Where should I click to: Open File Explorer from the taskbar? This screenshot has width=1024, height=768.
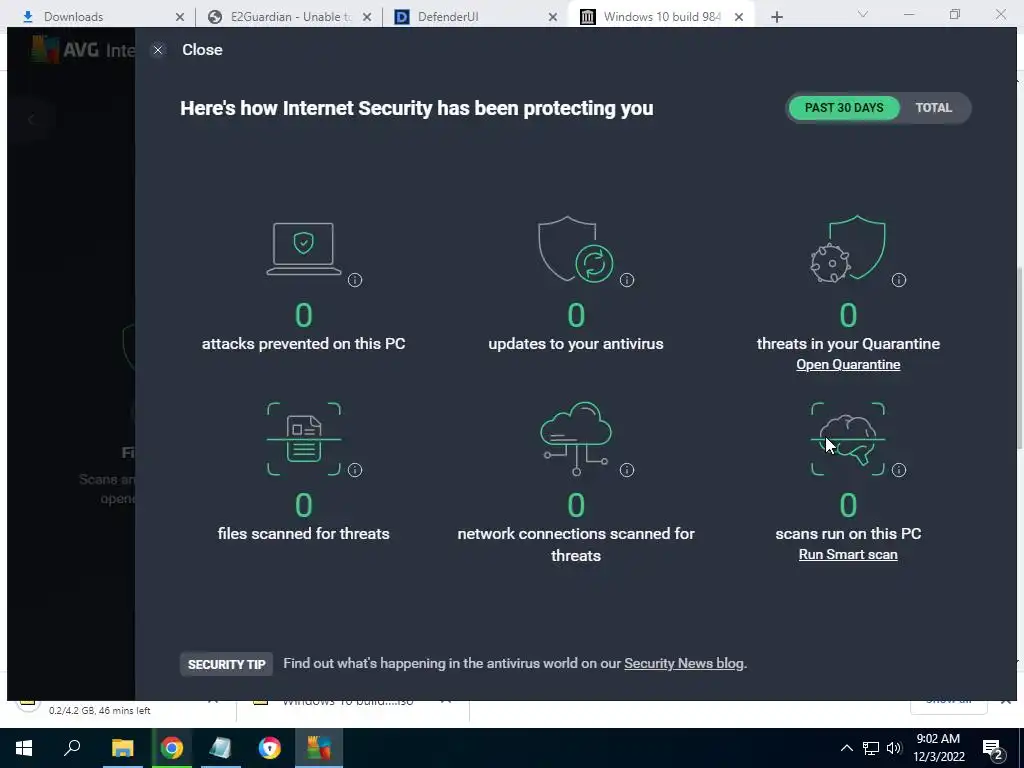(122, 748)
